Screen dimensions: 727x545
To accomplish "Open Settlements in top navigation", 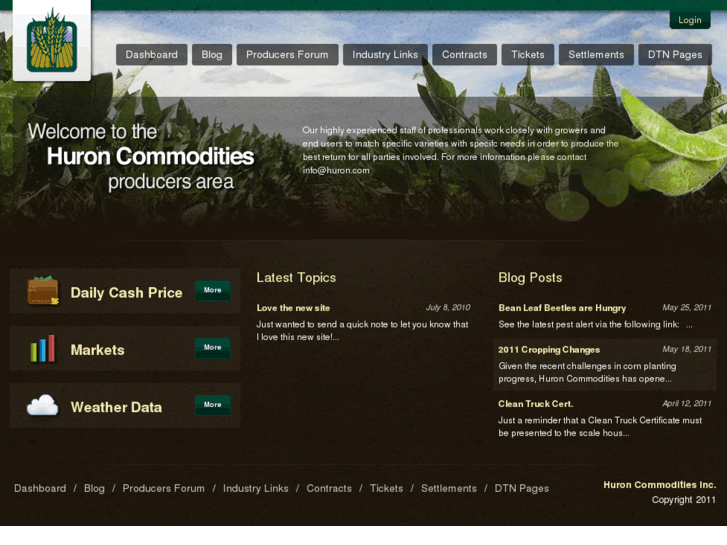I will (596, 55).
